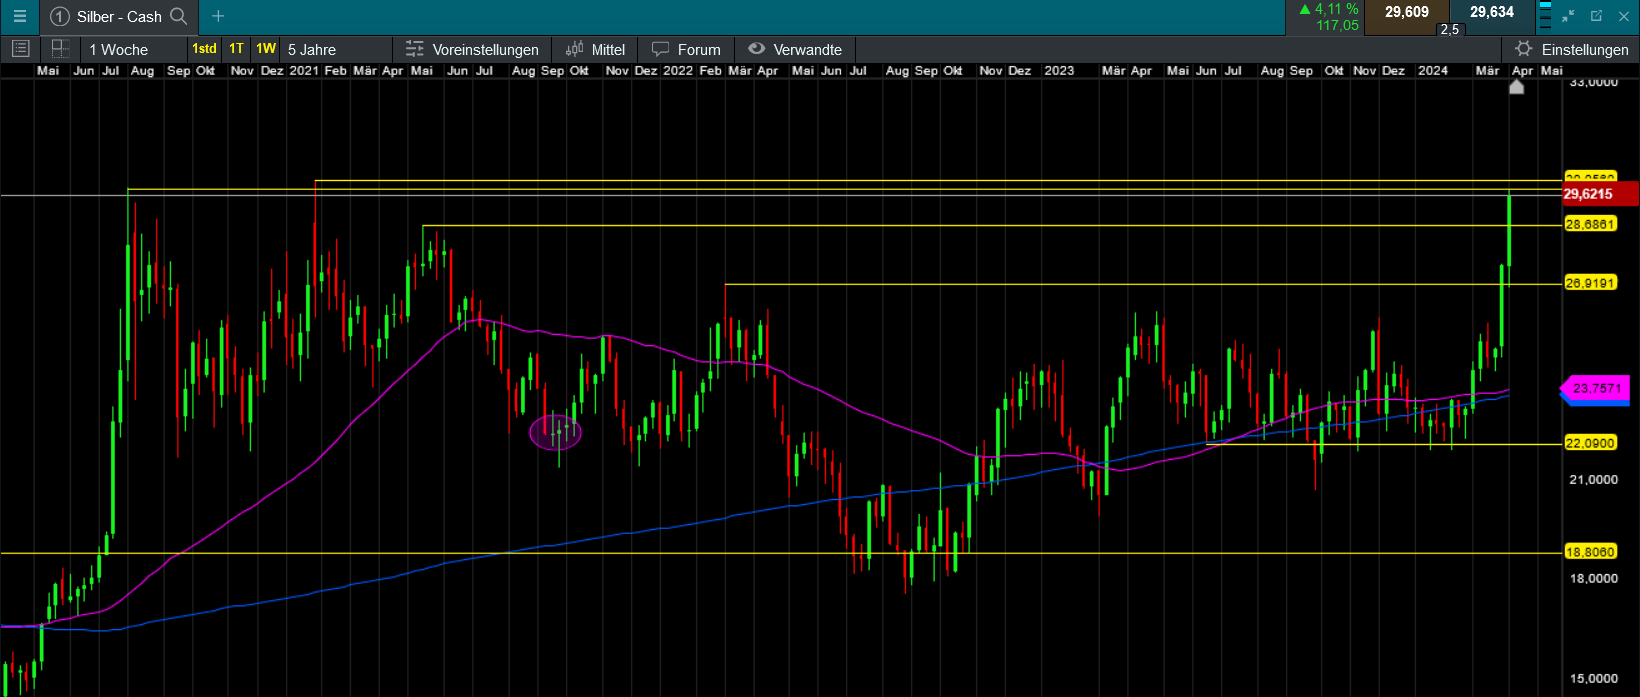
Task: Click the circled number 1 tab badge
Action: click(x=60, y=17)
